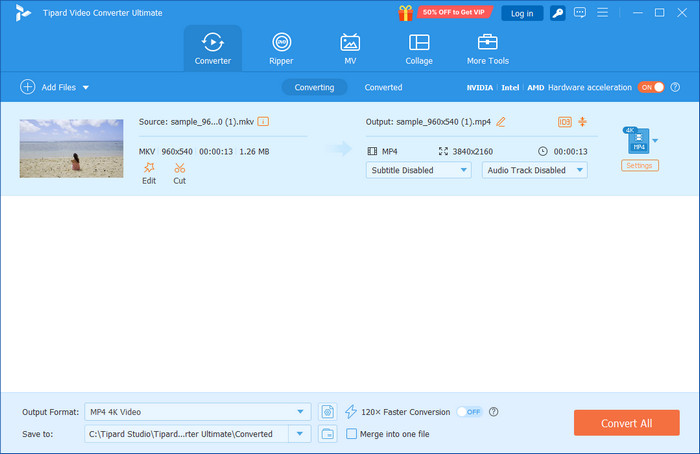Open the output folder icon
700x454 pixels.
pos(327,434)
